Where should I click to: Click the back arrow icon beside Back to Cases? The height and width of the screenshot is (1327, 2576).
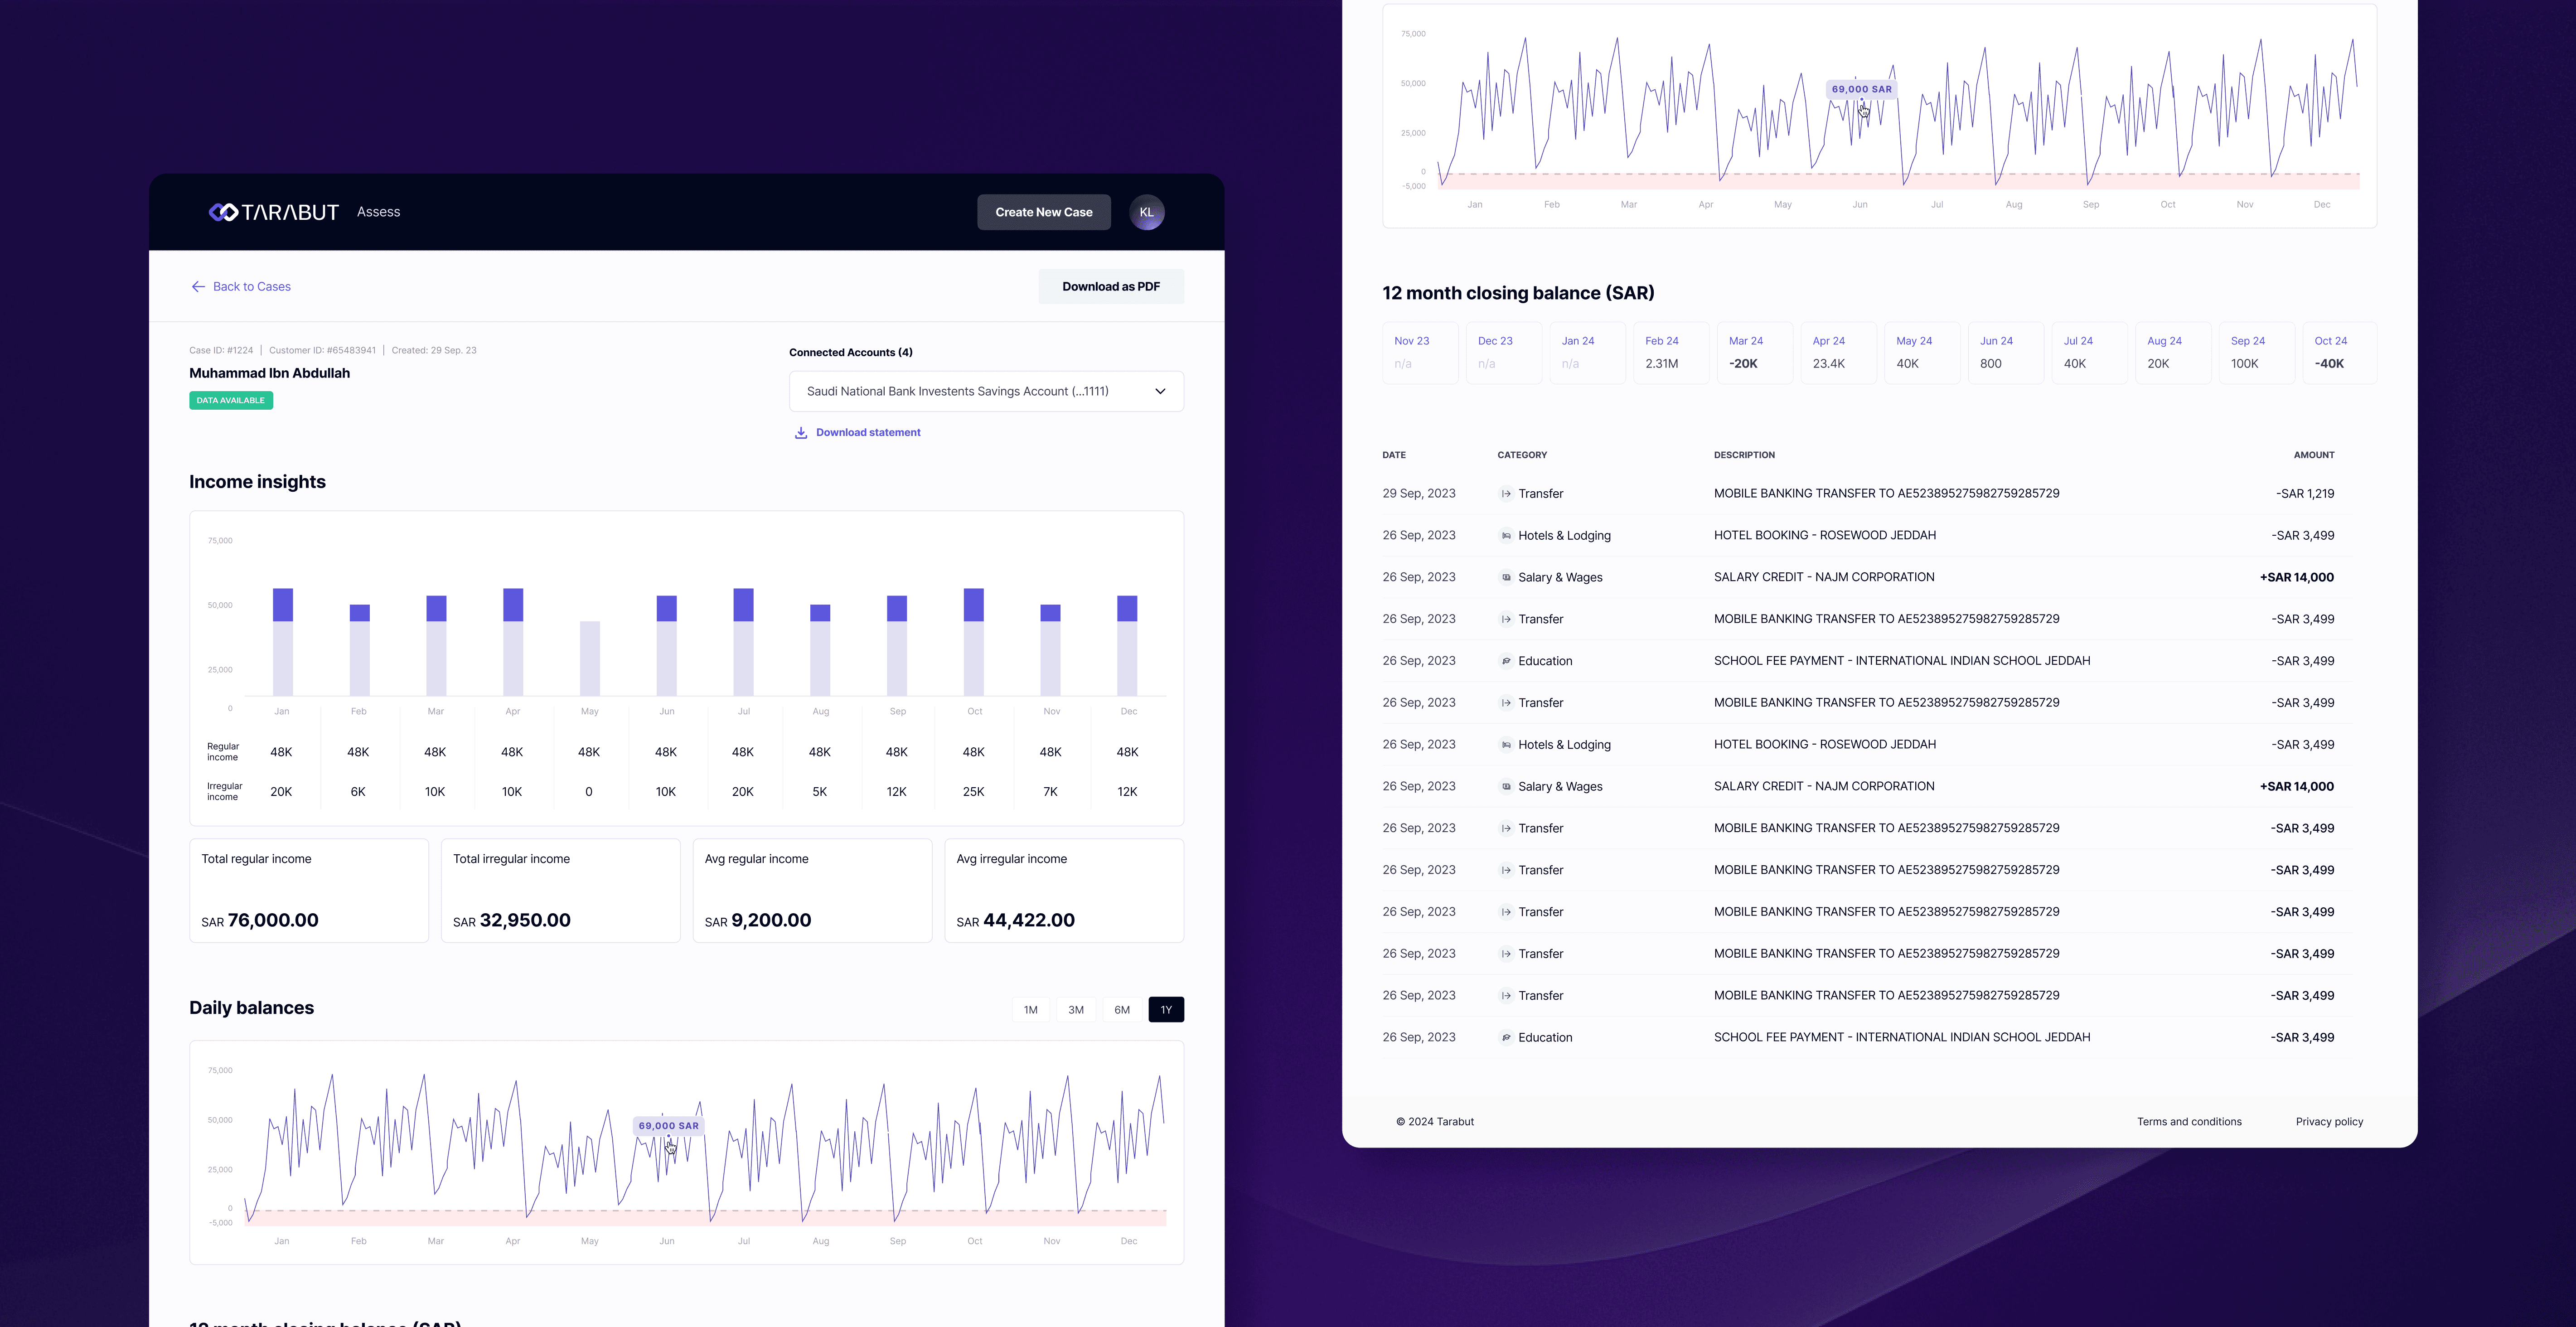pos(198,287)
